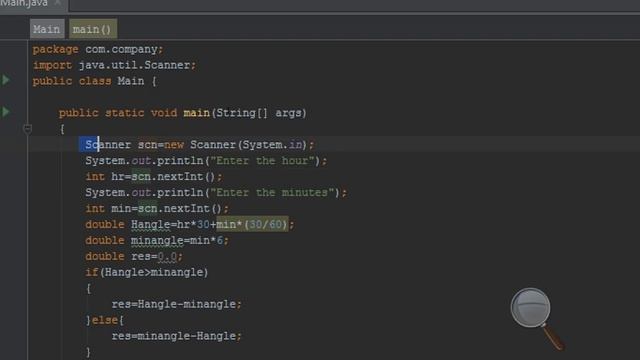The image size is (640, 360).
Task: Click the 'package' keyword
Action: [56, 49]
